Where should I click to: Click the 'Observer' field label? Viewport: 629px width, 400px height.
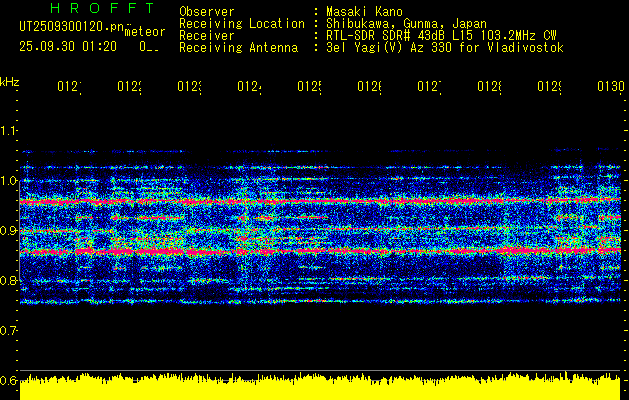point(207,12)
